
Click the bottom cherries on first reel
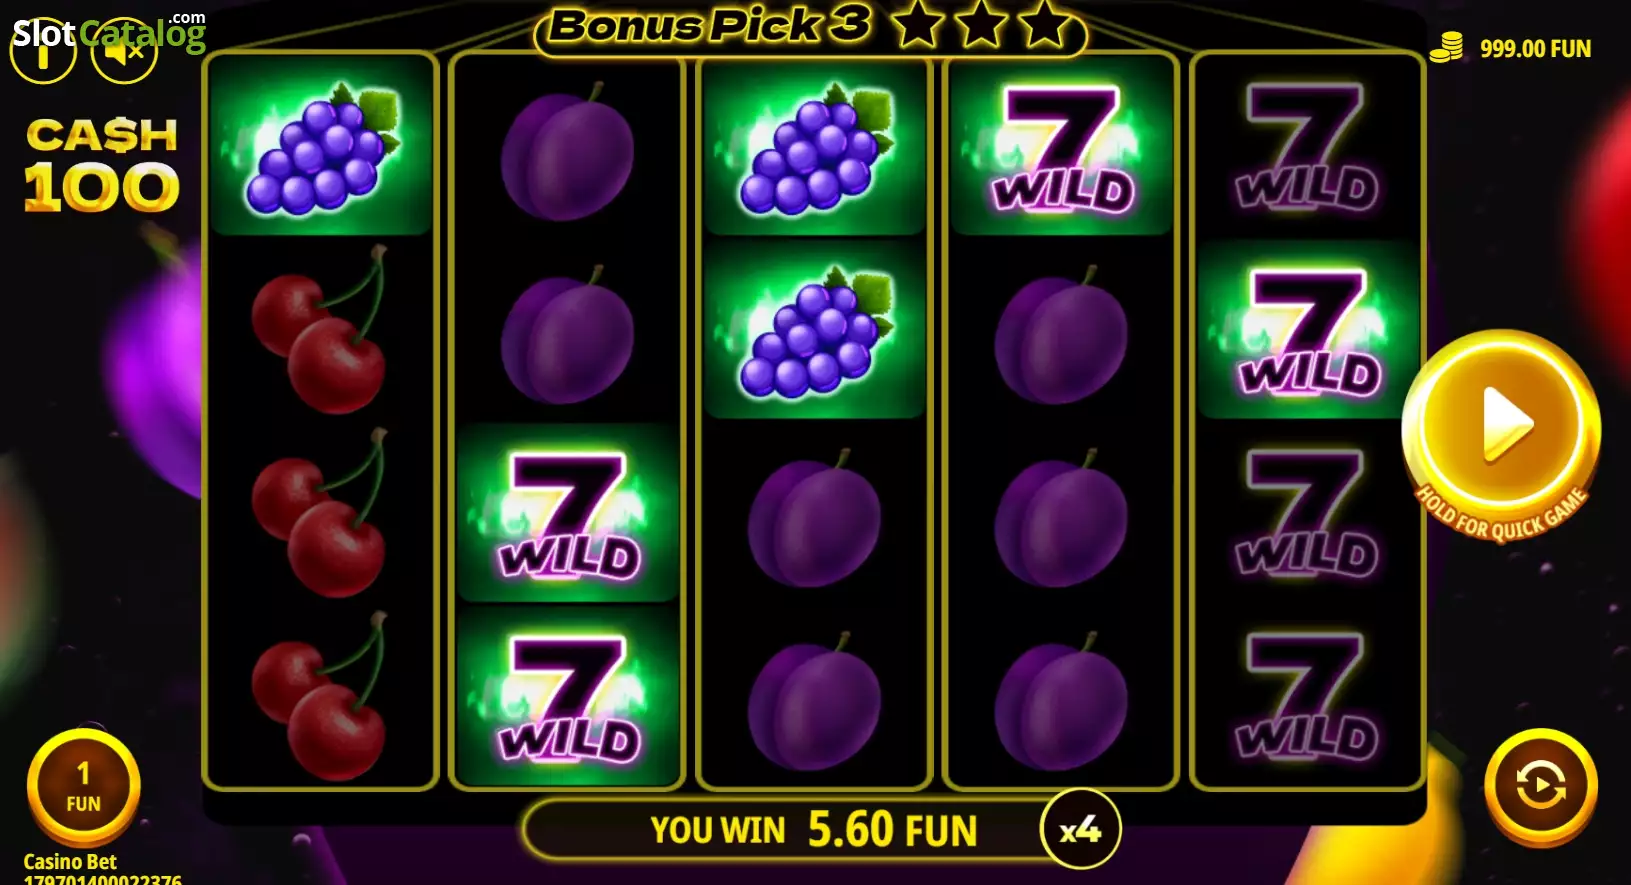(320, 697)
